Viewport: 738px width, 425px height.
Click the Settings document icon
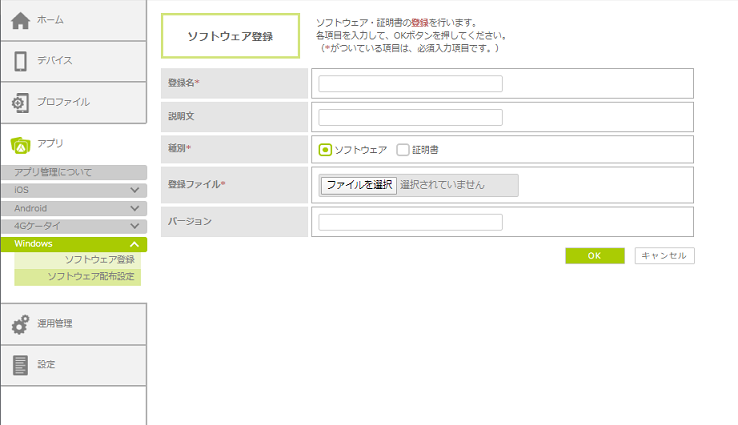point(20,365)
